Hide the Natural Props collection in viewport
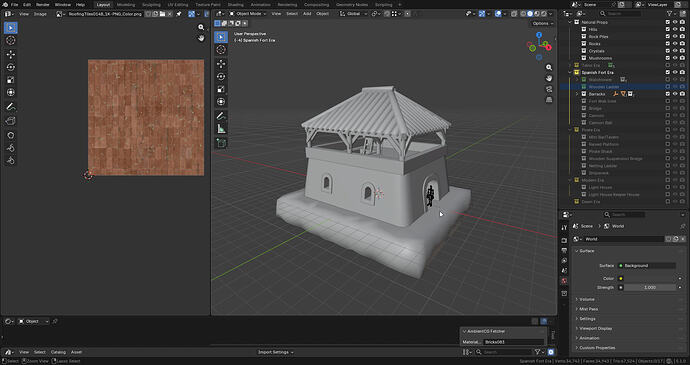 [x=675, y=22]
